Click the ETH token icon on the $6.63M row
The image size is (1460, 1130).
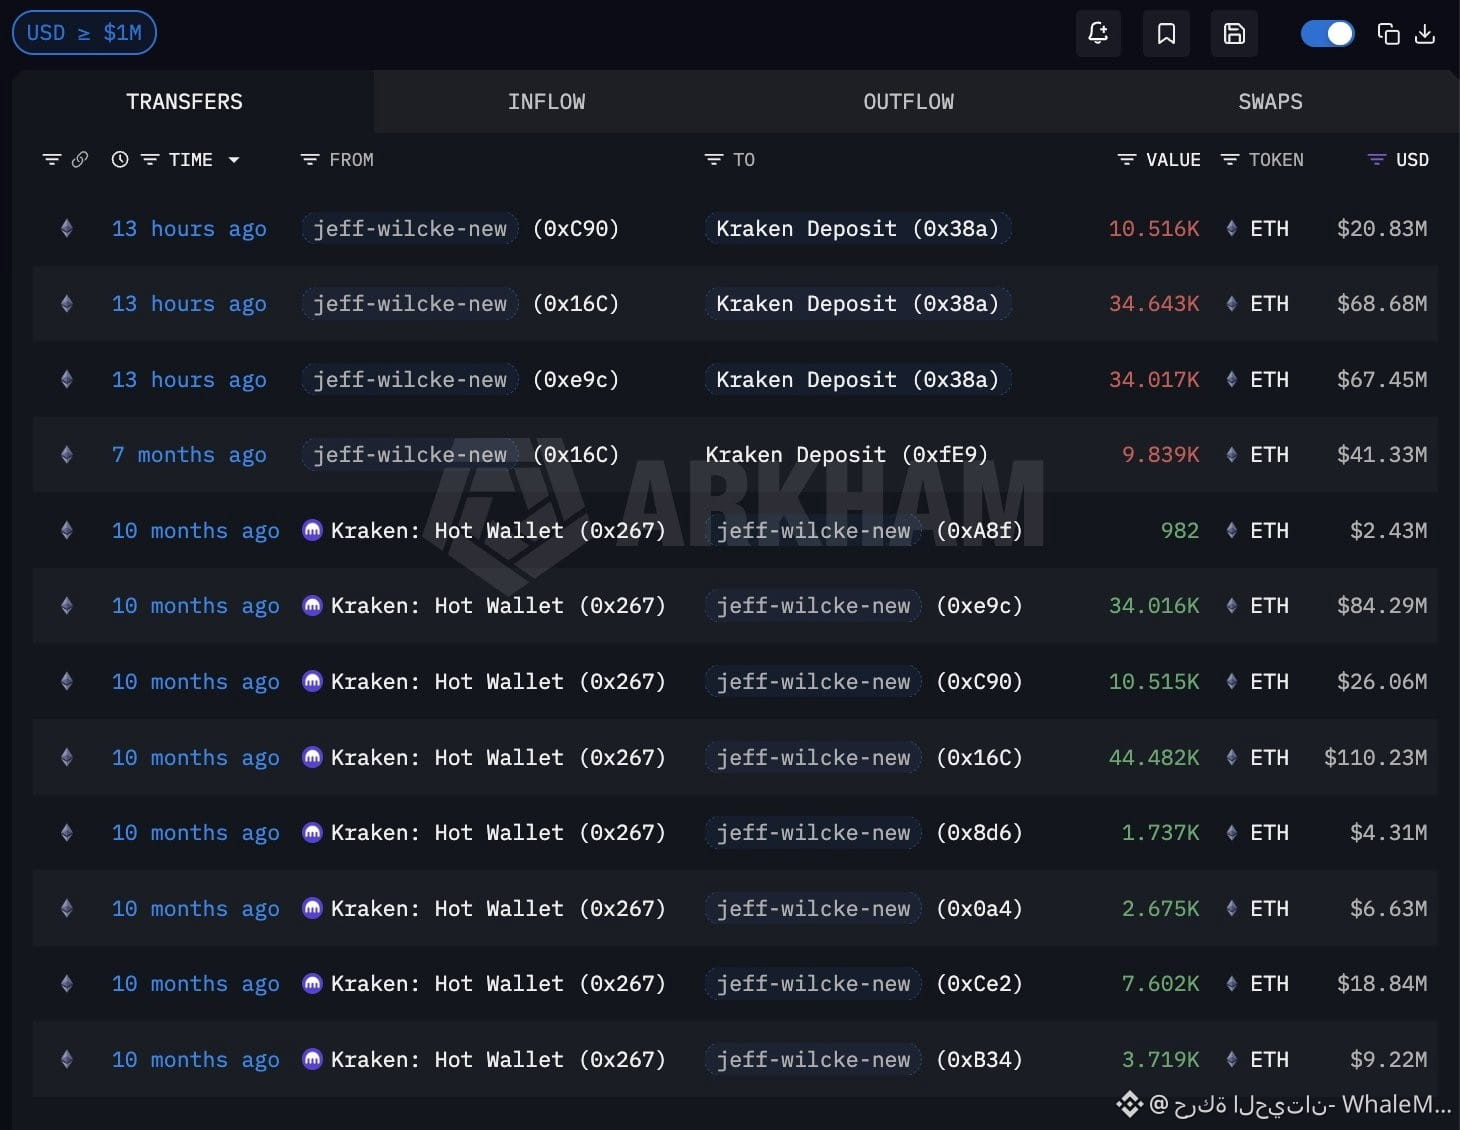point(1231,908)
